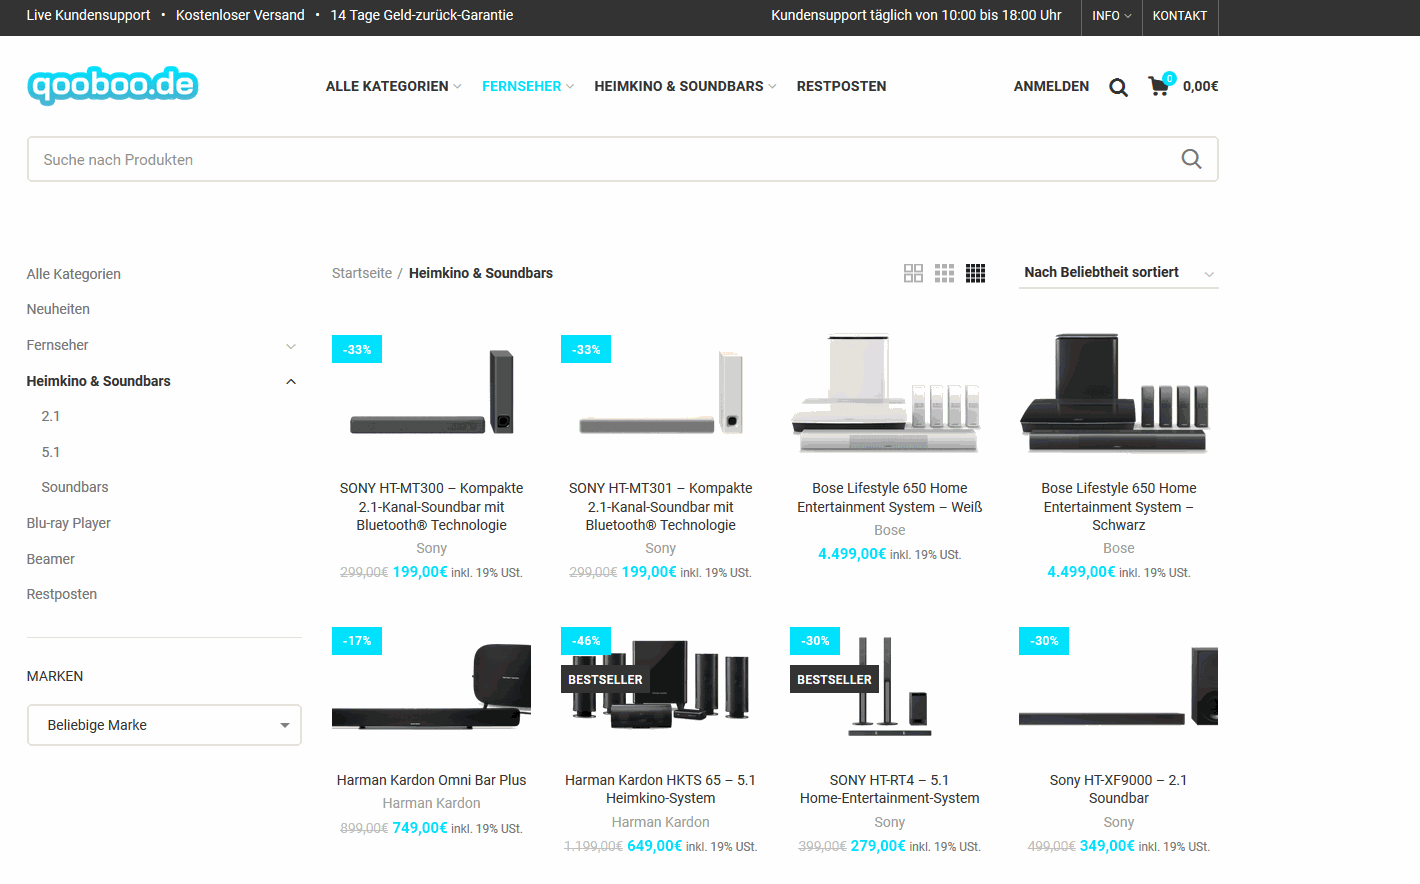This screenshot has height=884, width=1420.
Task: Open Beamer category
Action: coord(51,559)
